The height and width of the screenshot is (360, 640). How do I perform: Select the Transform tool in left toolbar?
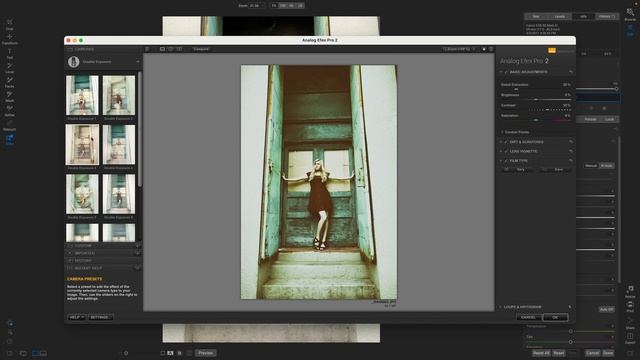(9, 39)
